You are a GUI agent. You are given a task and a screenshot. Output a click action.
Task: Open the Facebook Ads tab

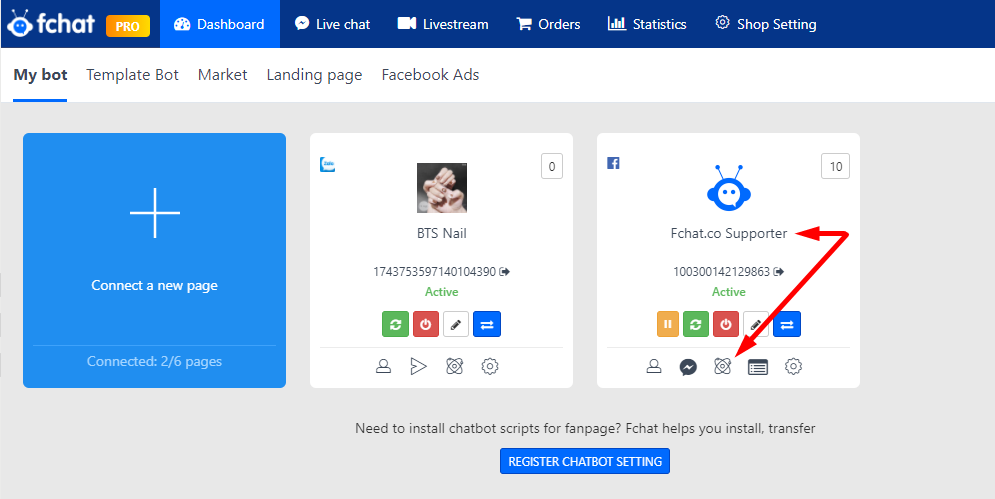[430, 75]
